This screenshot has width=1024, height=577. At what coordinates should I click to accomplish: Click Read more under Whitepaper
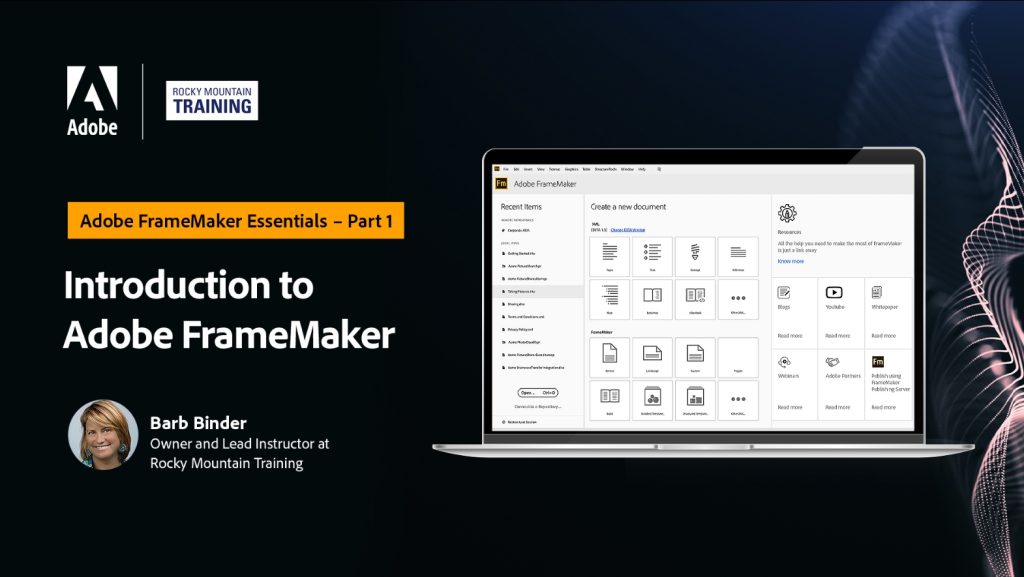pos(884,335)
